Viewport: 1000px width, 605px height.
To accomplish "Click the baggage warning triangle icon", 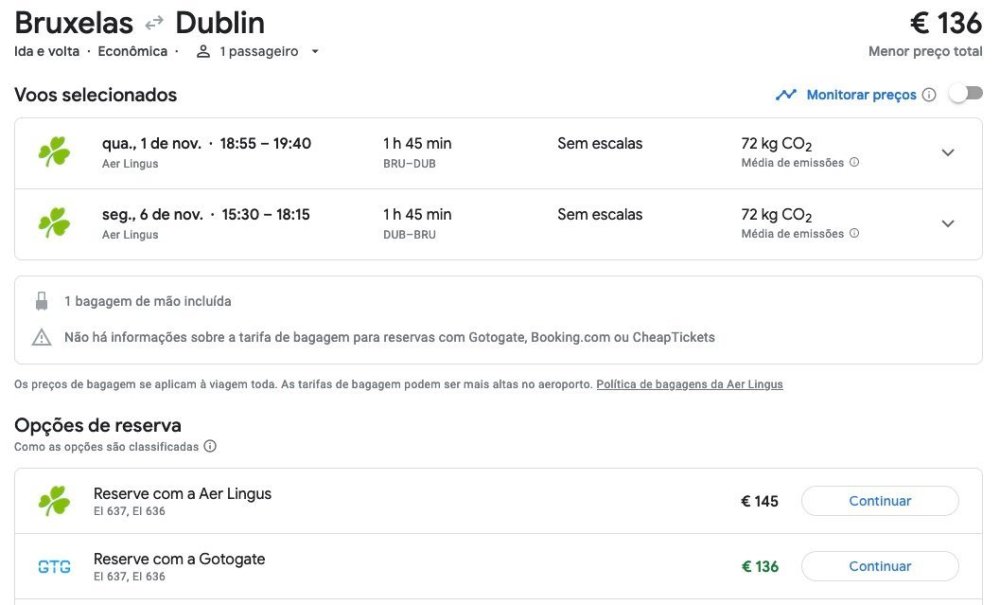I will tap(41, 338).
